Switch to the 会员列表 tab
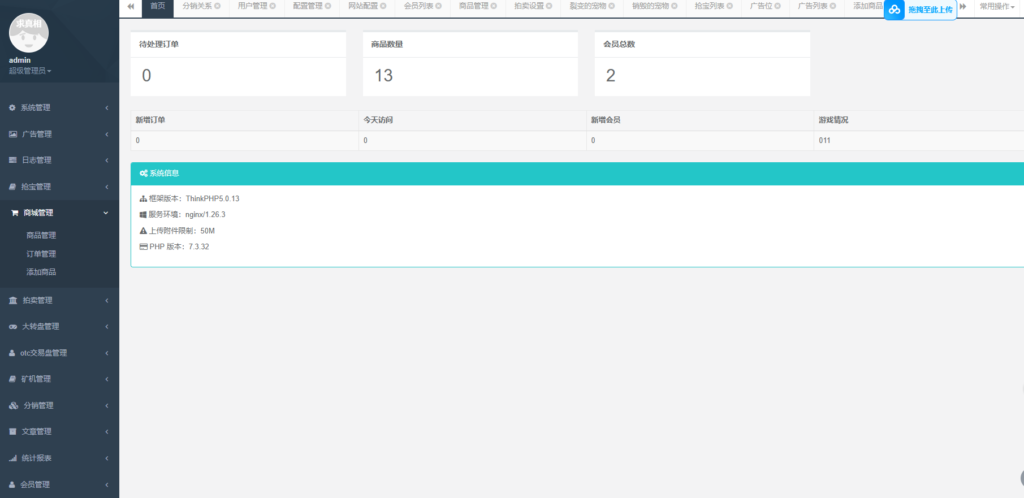 pos(421,6)
